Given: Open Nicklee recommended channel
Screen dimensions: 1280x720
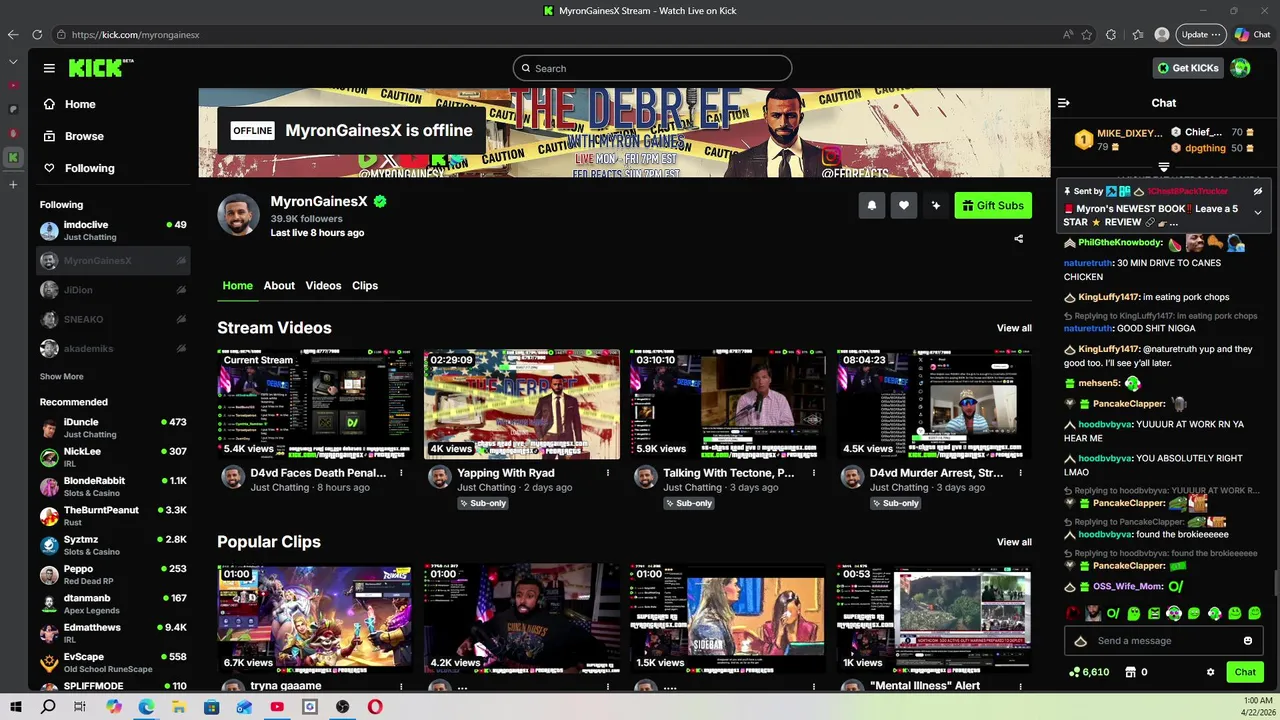Looking at the screenshot, I should 113,457.
